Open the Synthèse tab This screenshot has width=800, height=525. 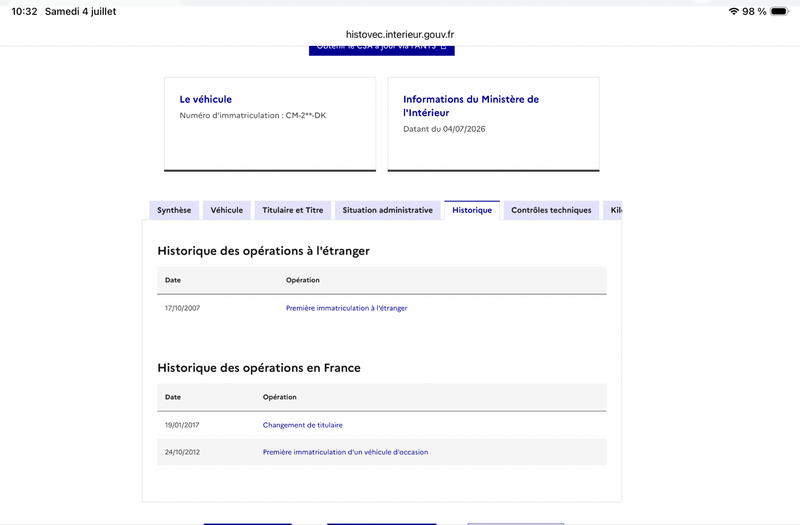[x=174, y=210]
